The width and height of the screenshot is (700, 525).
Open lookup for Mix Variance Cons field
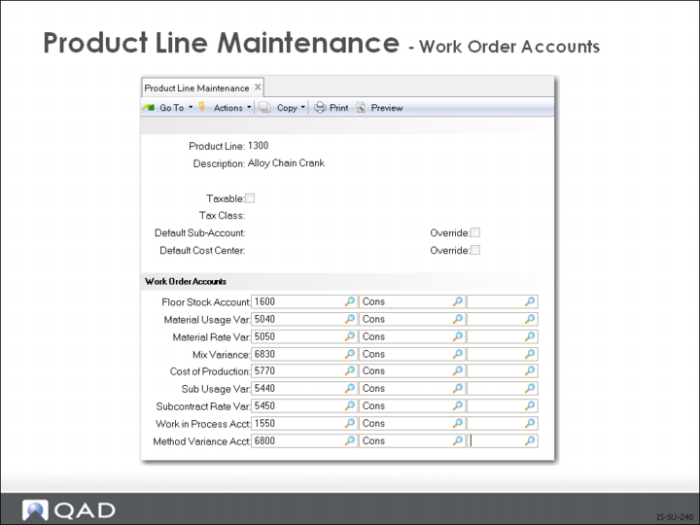pos(458,354)
